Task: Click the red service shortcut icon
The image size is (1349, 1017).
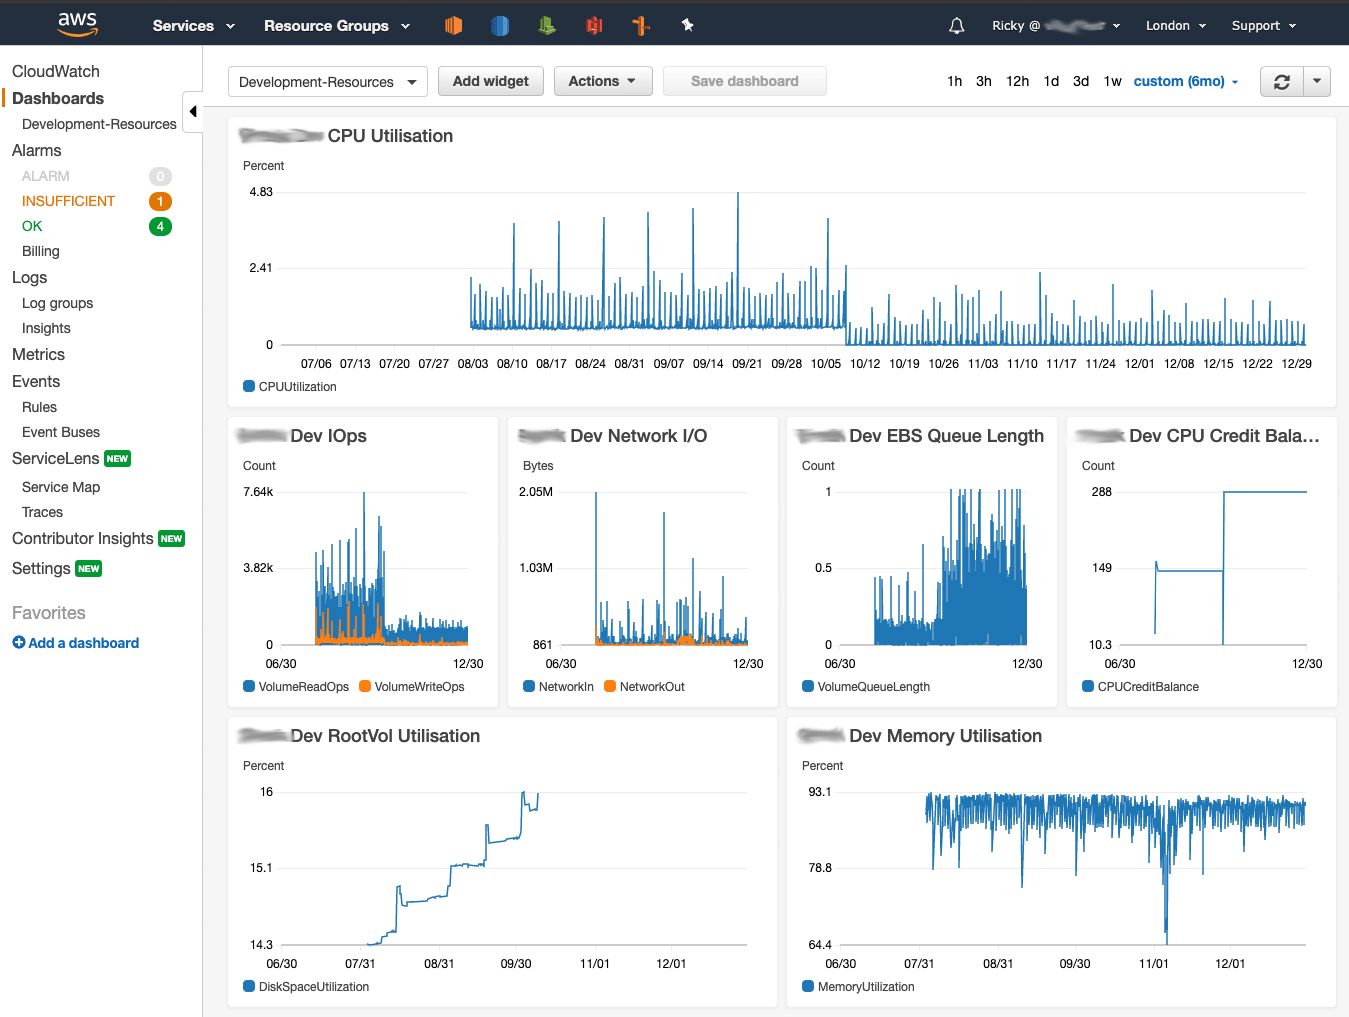Action: 594,25
